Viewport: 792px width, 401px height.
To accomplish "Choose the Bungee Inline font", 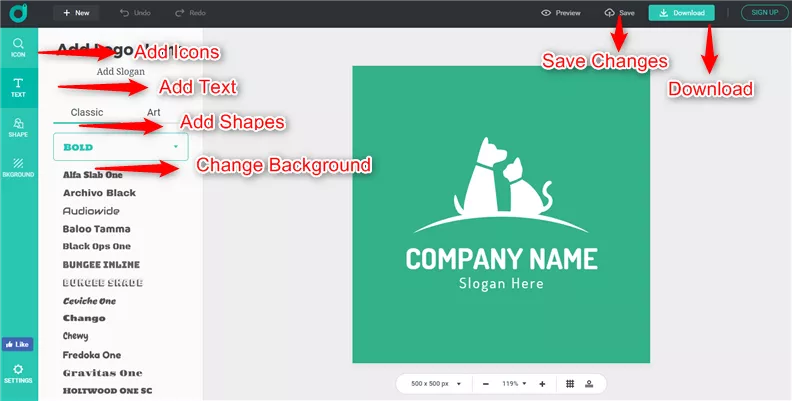I will point(101,265).
